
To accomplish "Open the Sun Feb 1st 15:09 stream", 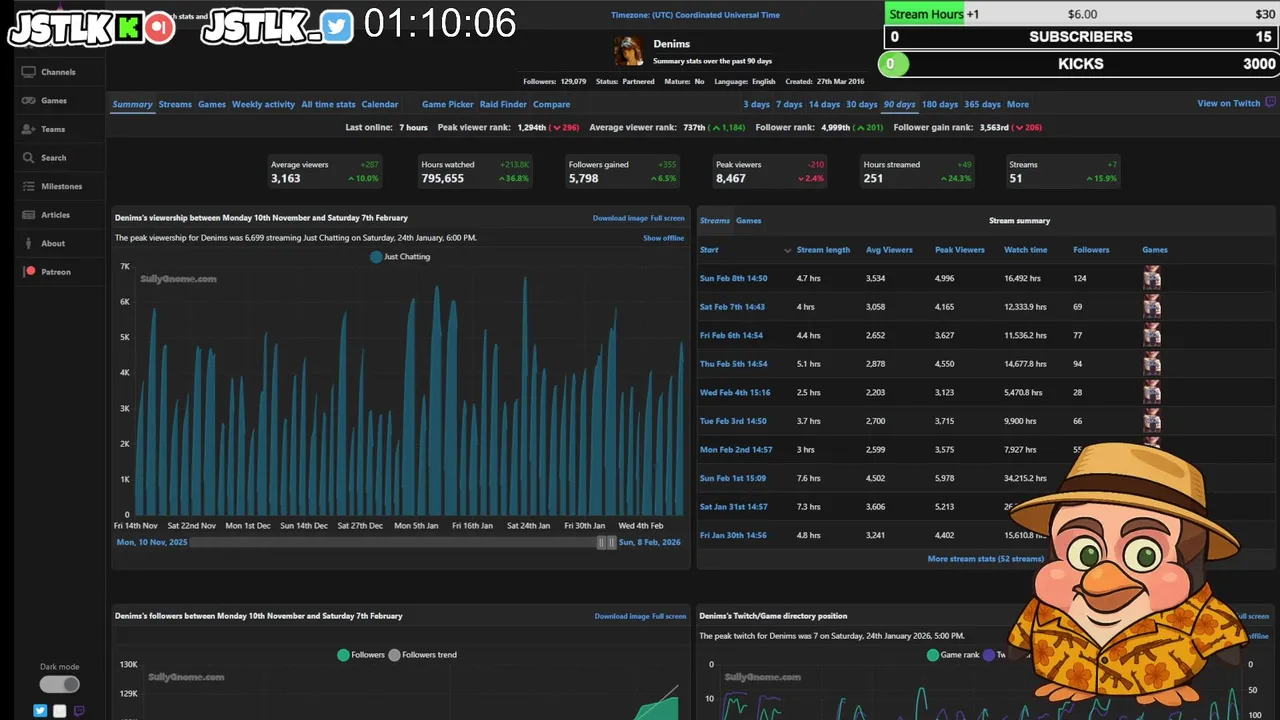I will click(733, 478).
